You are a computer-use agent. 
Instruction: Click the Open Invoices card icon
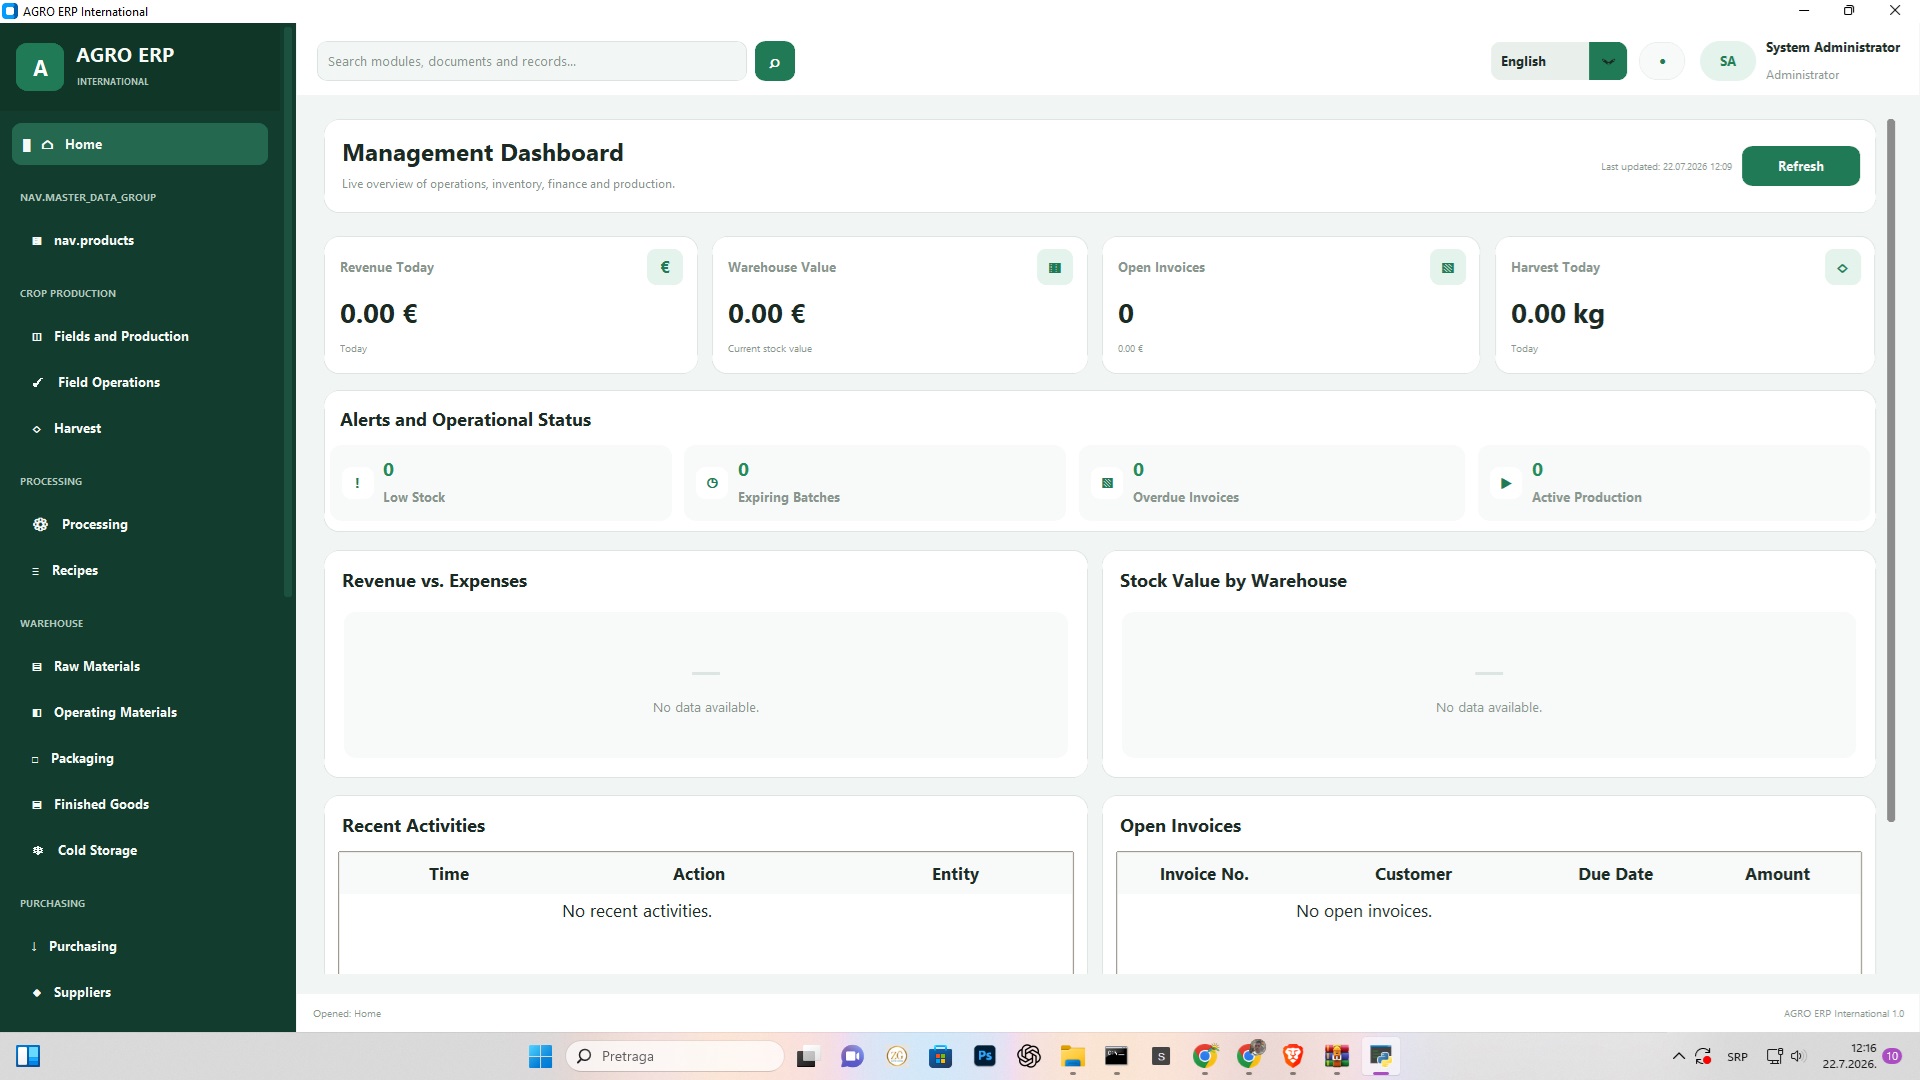click(x=1448, y=267)
